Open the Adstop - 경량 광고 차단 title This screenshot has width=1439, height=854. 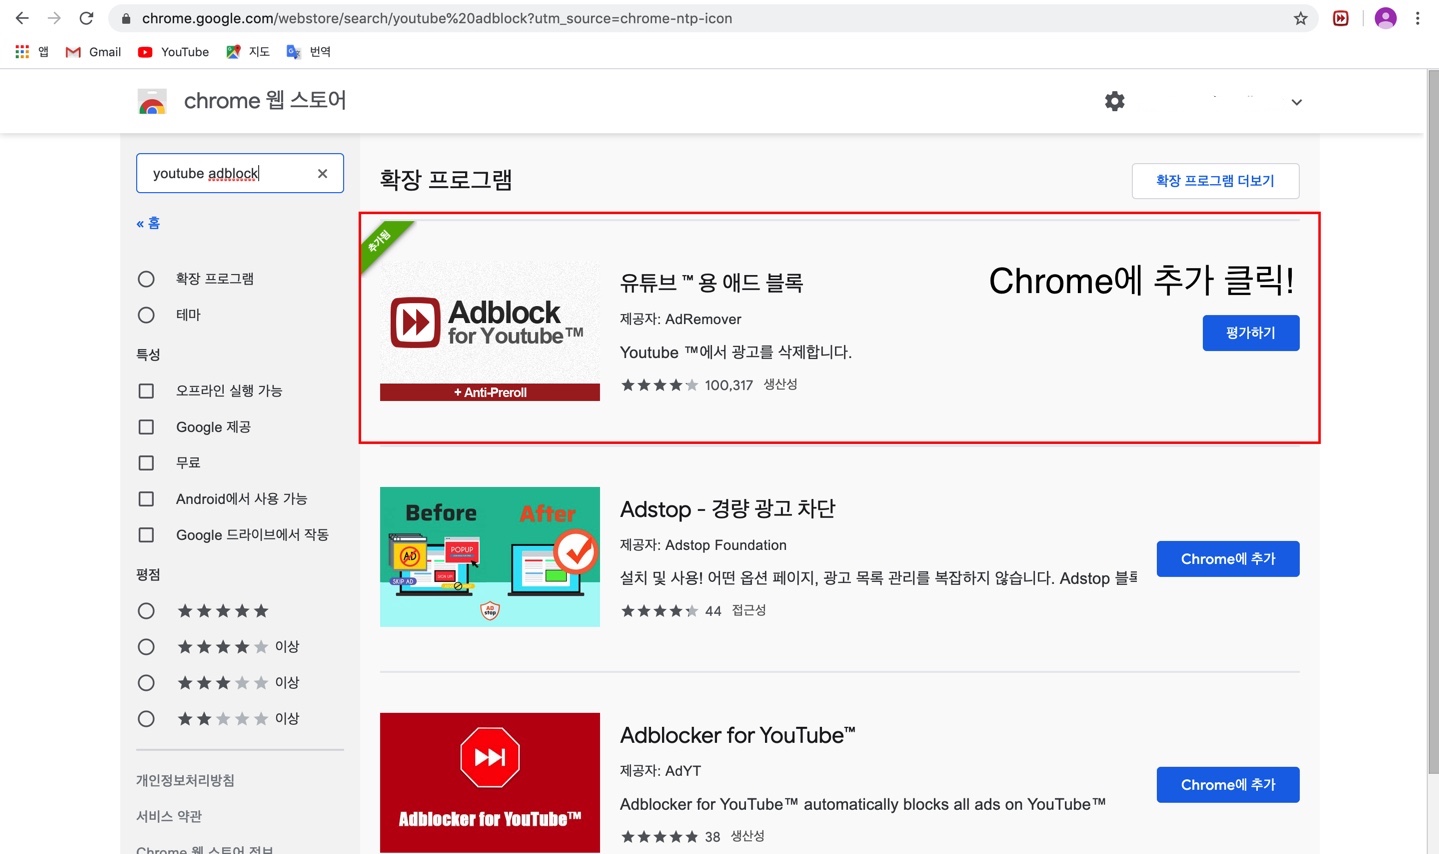click(727, 509)
